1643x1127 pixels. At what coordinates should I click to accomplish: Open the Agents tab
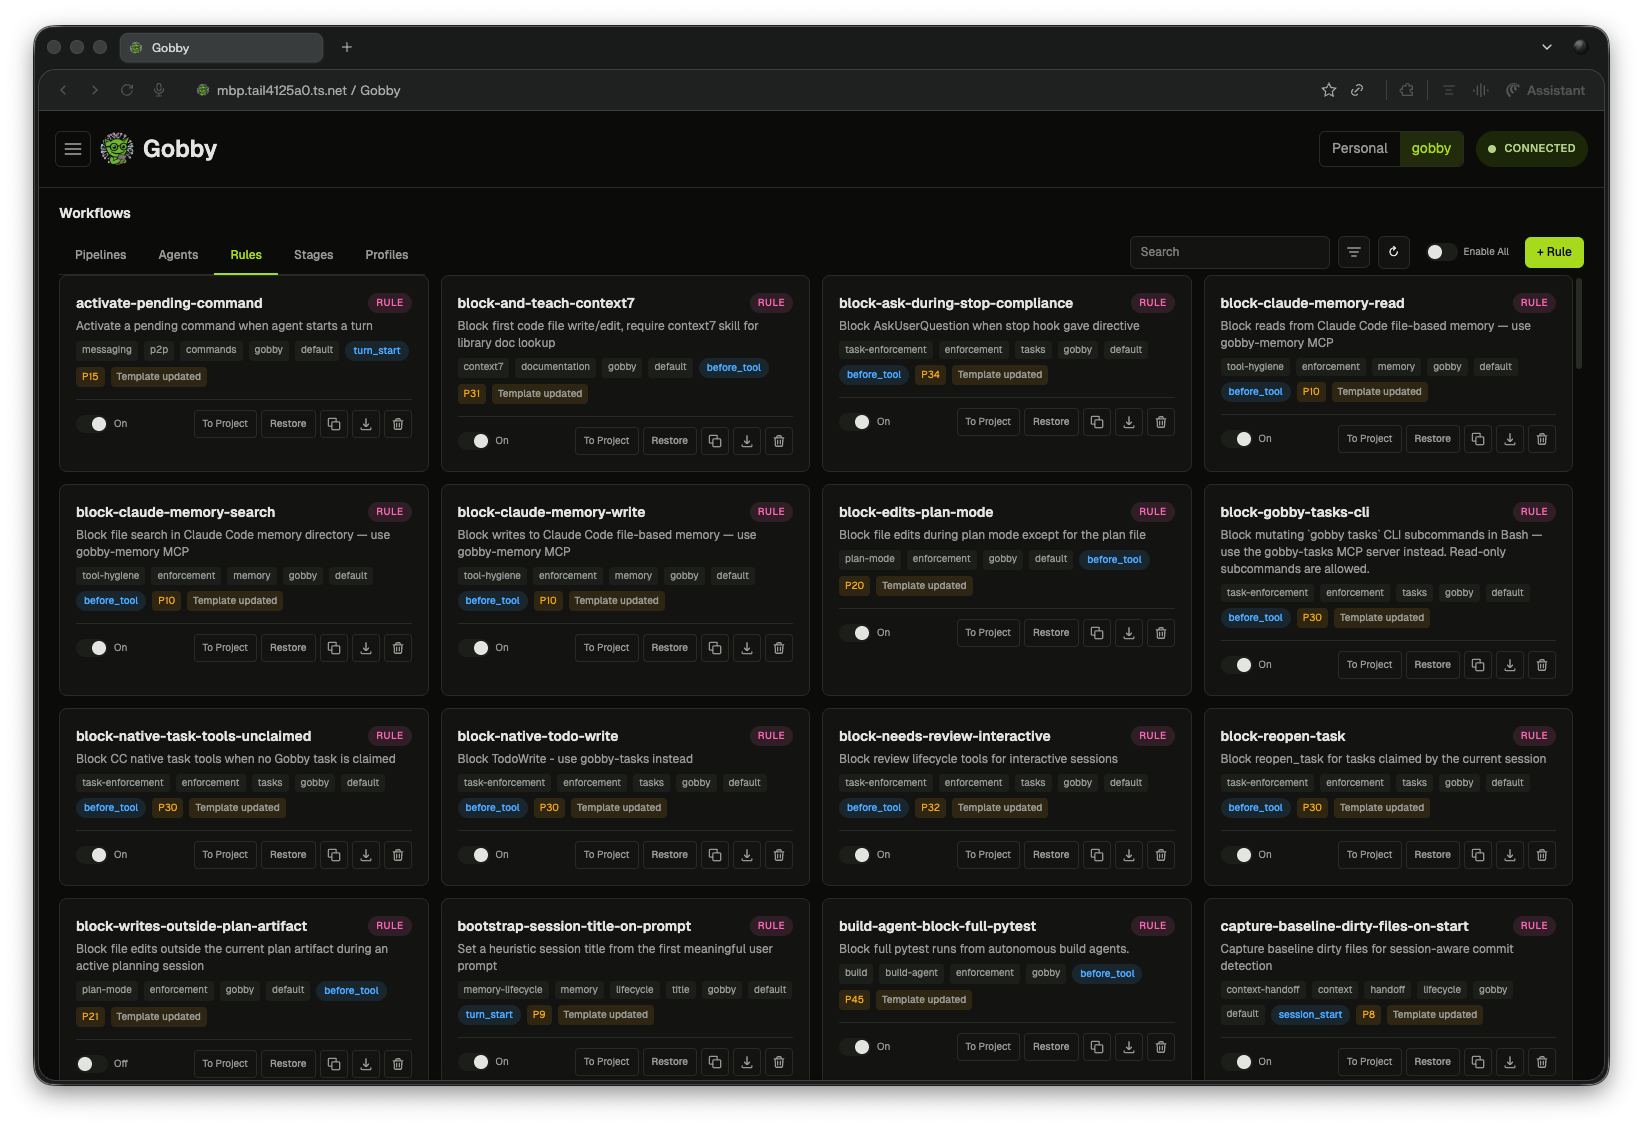pyautogui.click(x=178, y=255)
